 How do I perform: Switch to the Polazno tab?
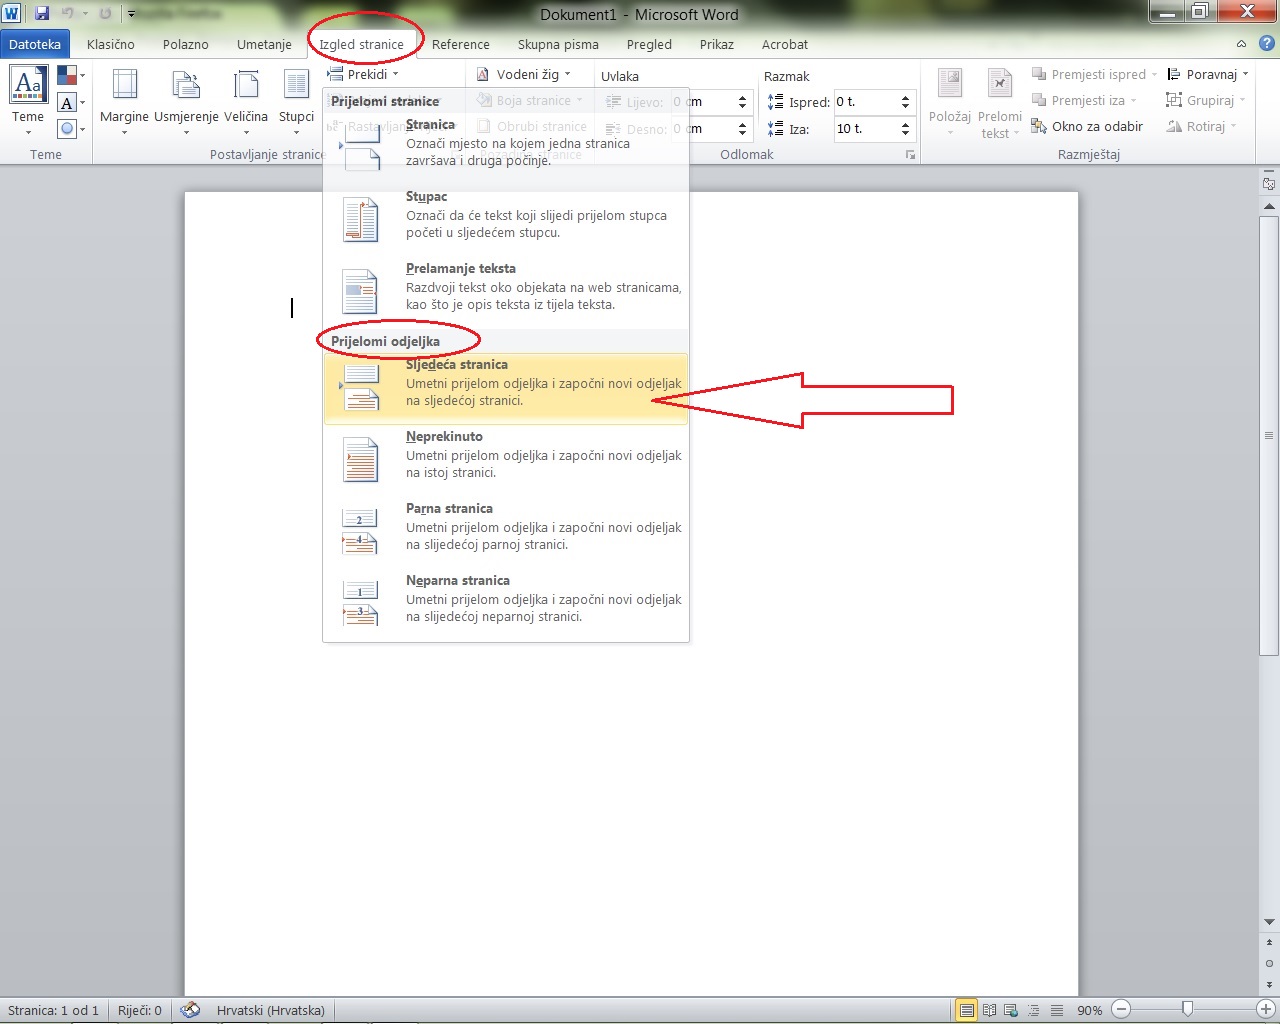point(186,44)
